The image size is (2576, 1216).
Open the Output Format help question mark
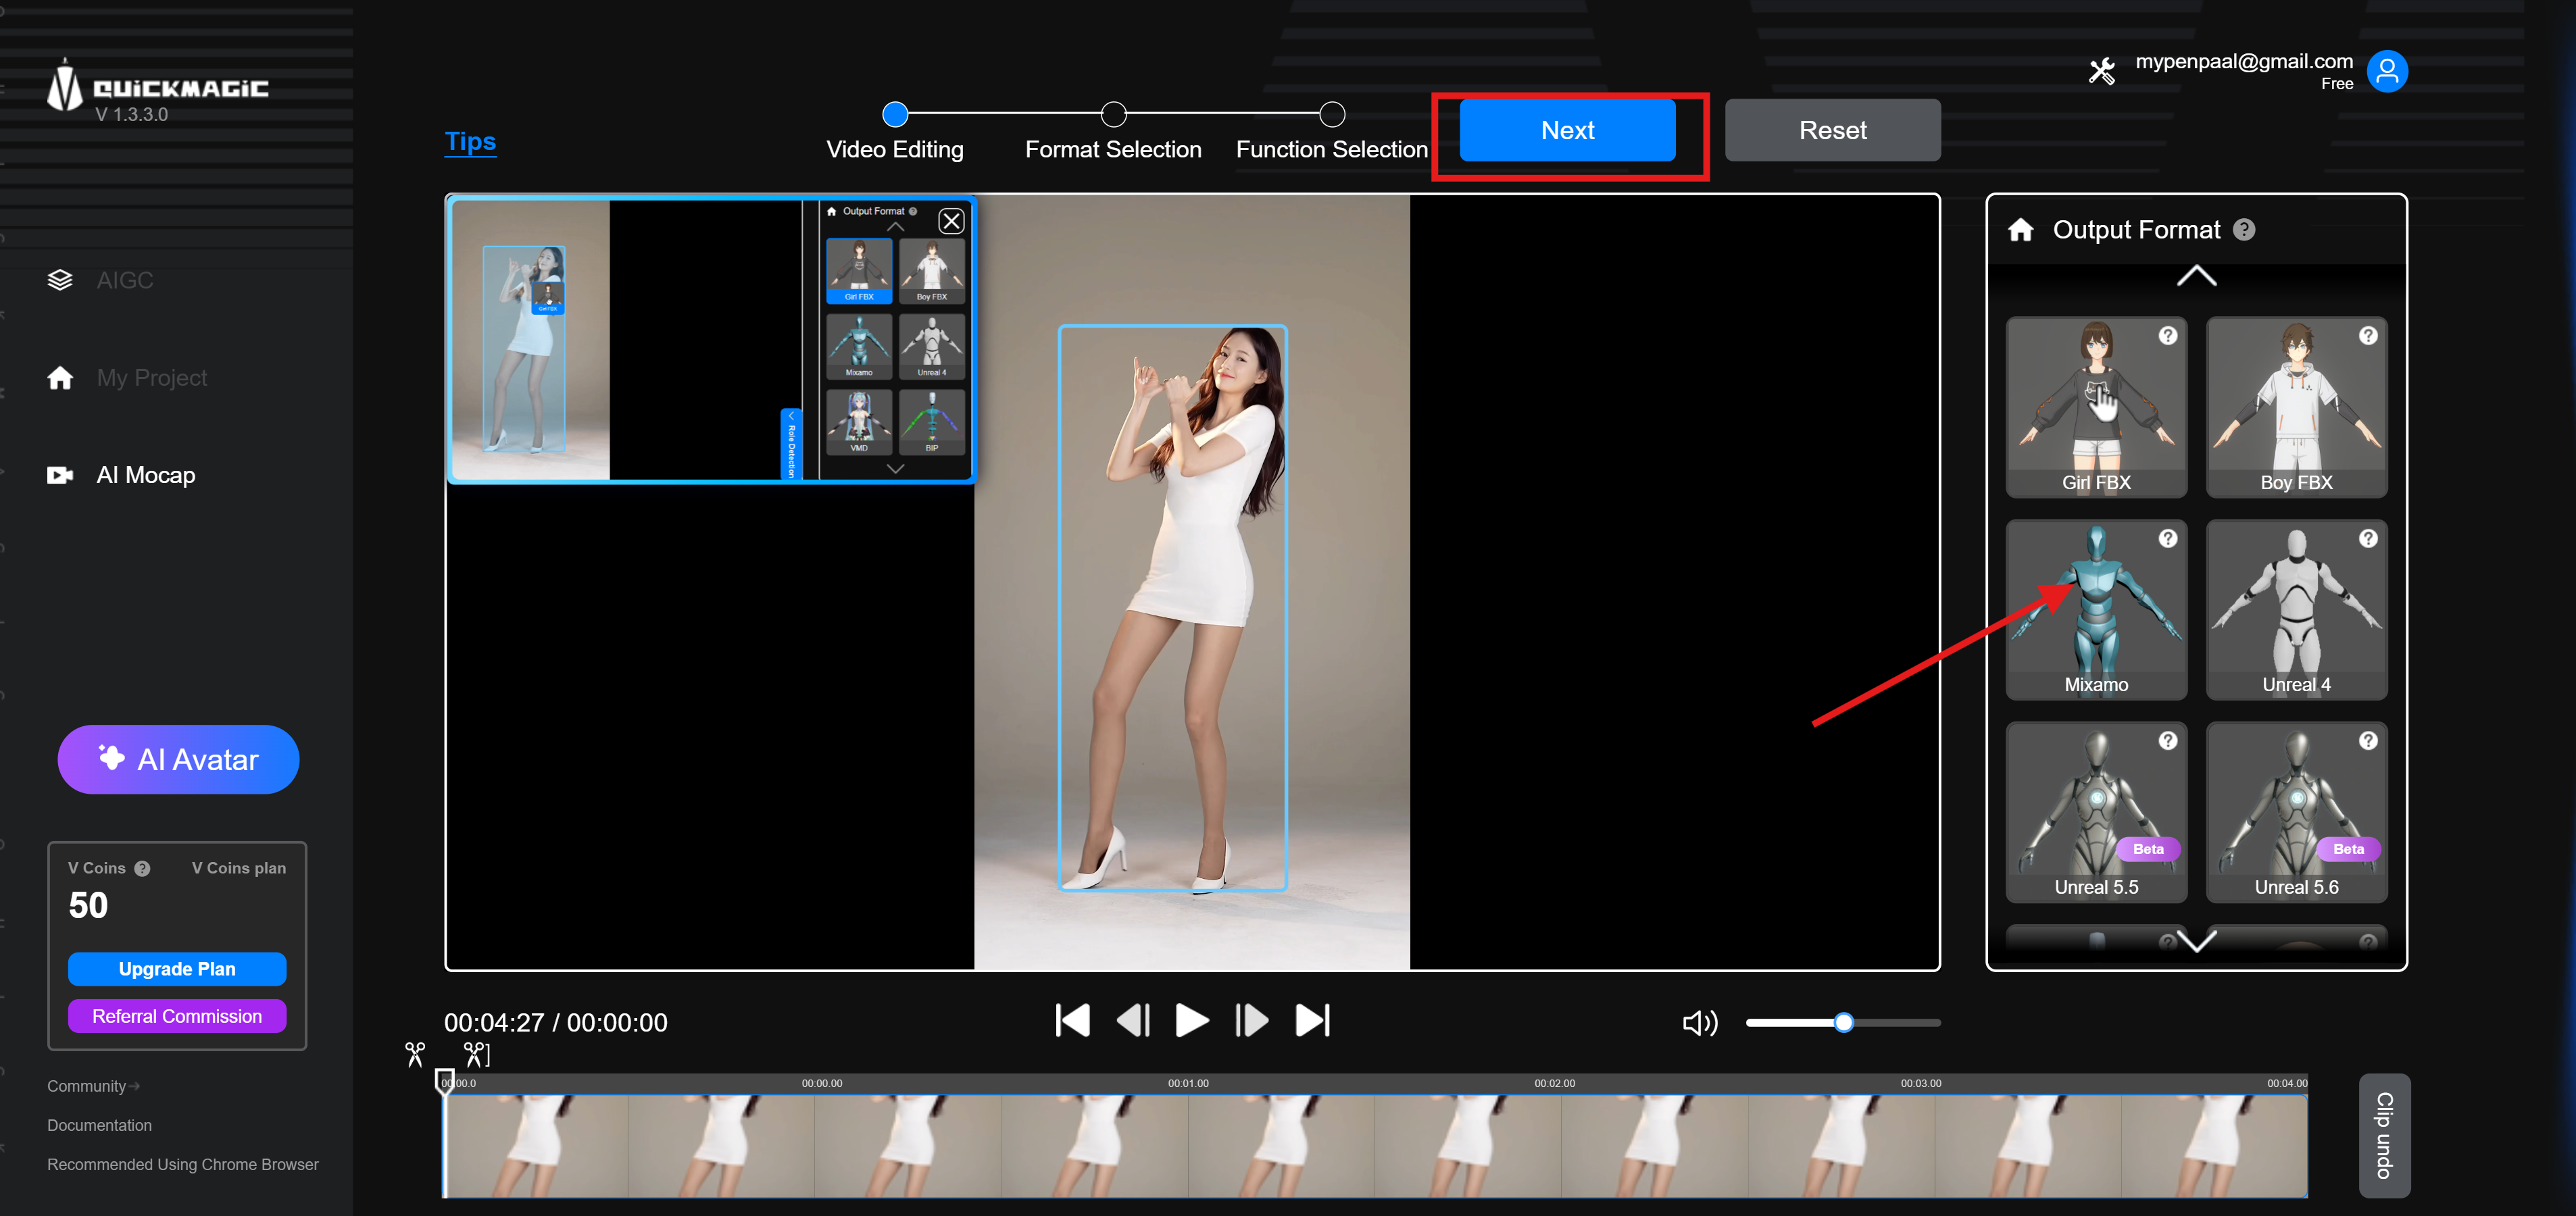[x=2244, y=229]
